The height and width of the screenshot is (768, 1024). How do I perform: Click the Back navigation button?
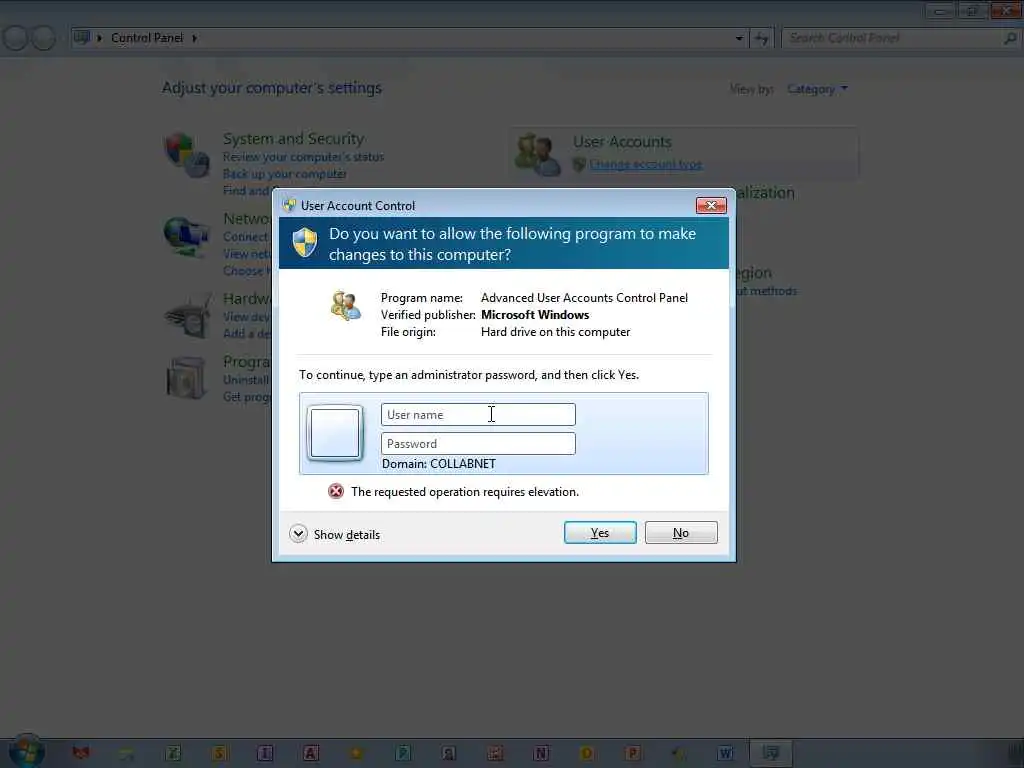pyautogui.click(x=16, y=38)
